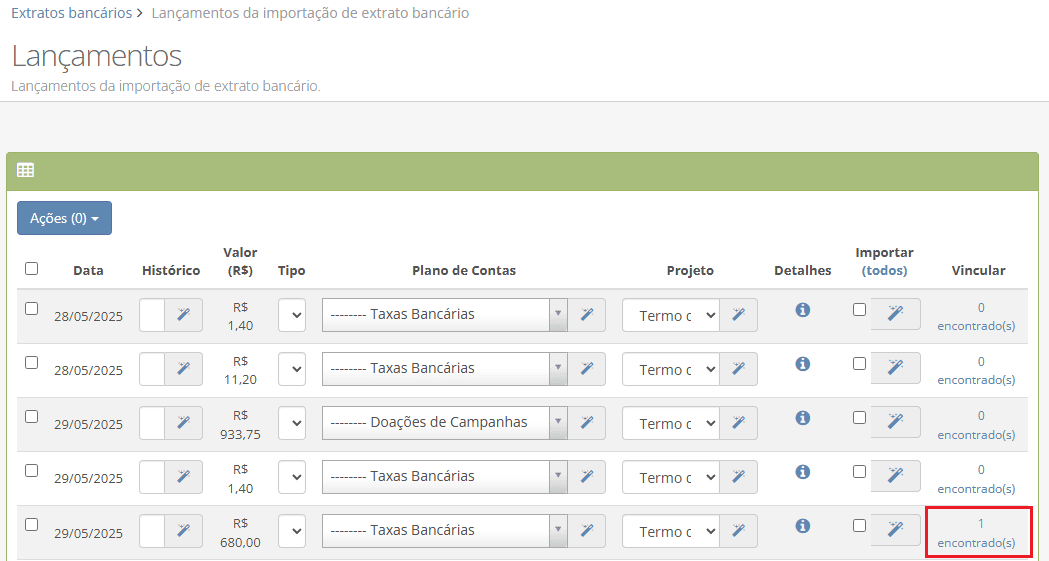Click Importar wand in R$ 933,75 row
The image size is (1049, 561).
[895, 422]
